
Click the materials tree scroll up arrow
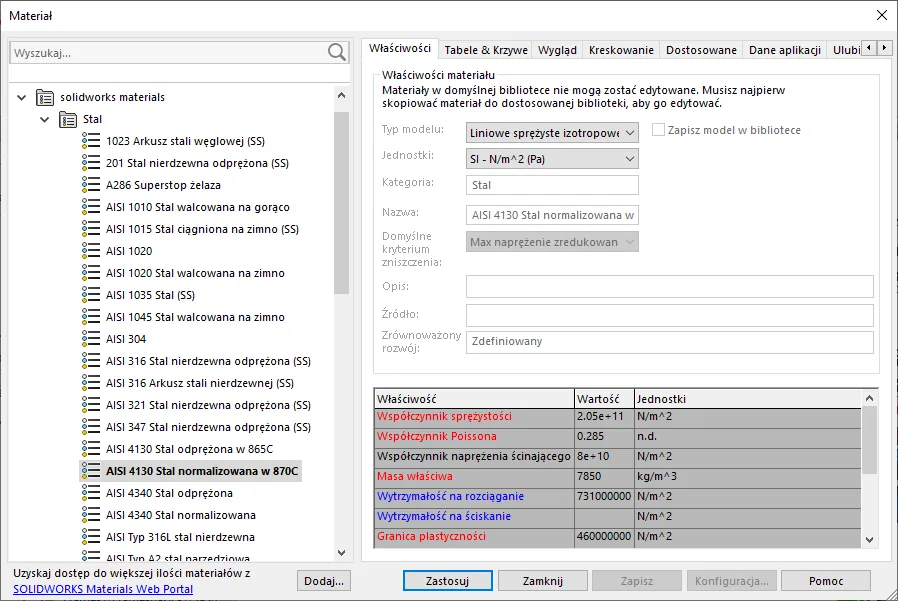pos(341,96)
